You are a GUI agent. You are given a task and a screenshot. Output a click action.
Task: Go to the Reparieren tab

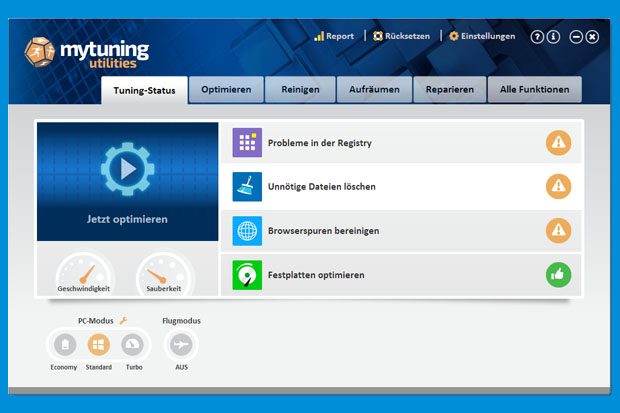point(450,89)
